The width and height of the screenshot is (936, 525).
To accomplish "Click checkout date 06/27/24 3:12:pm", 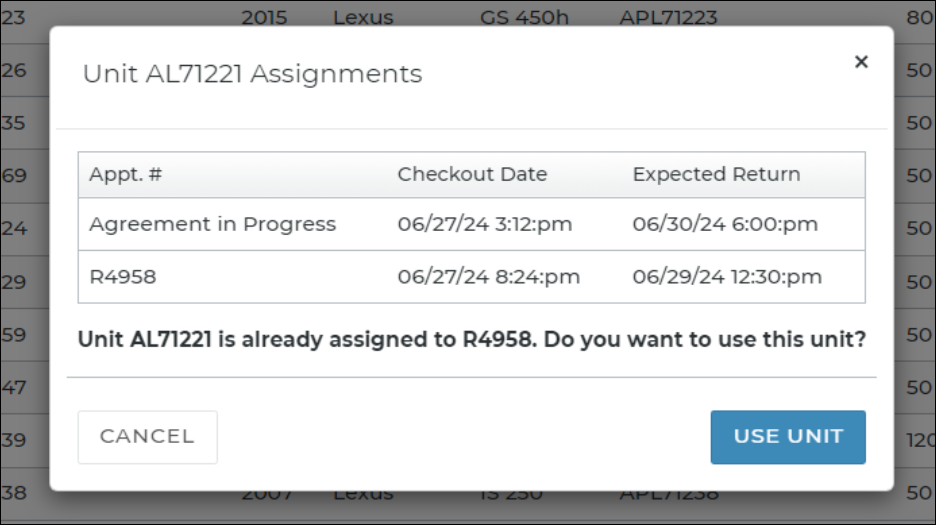I will (485, 224).
